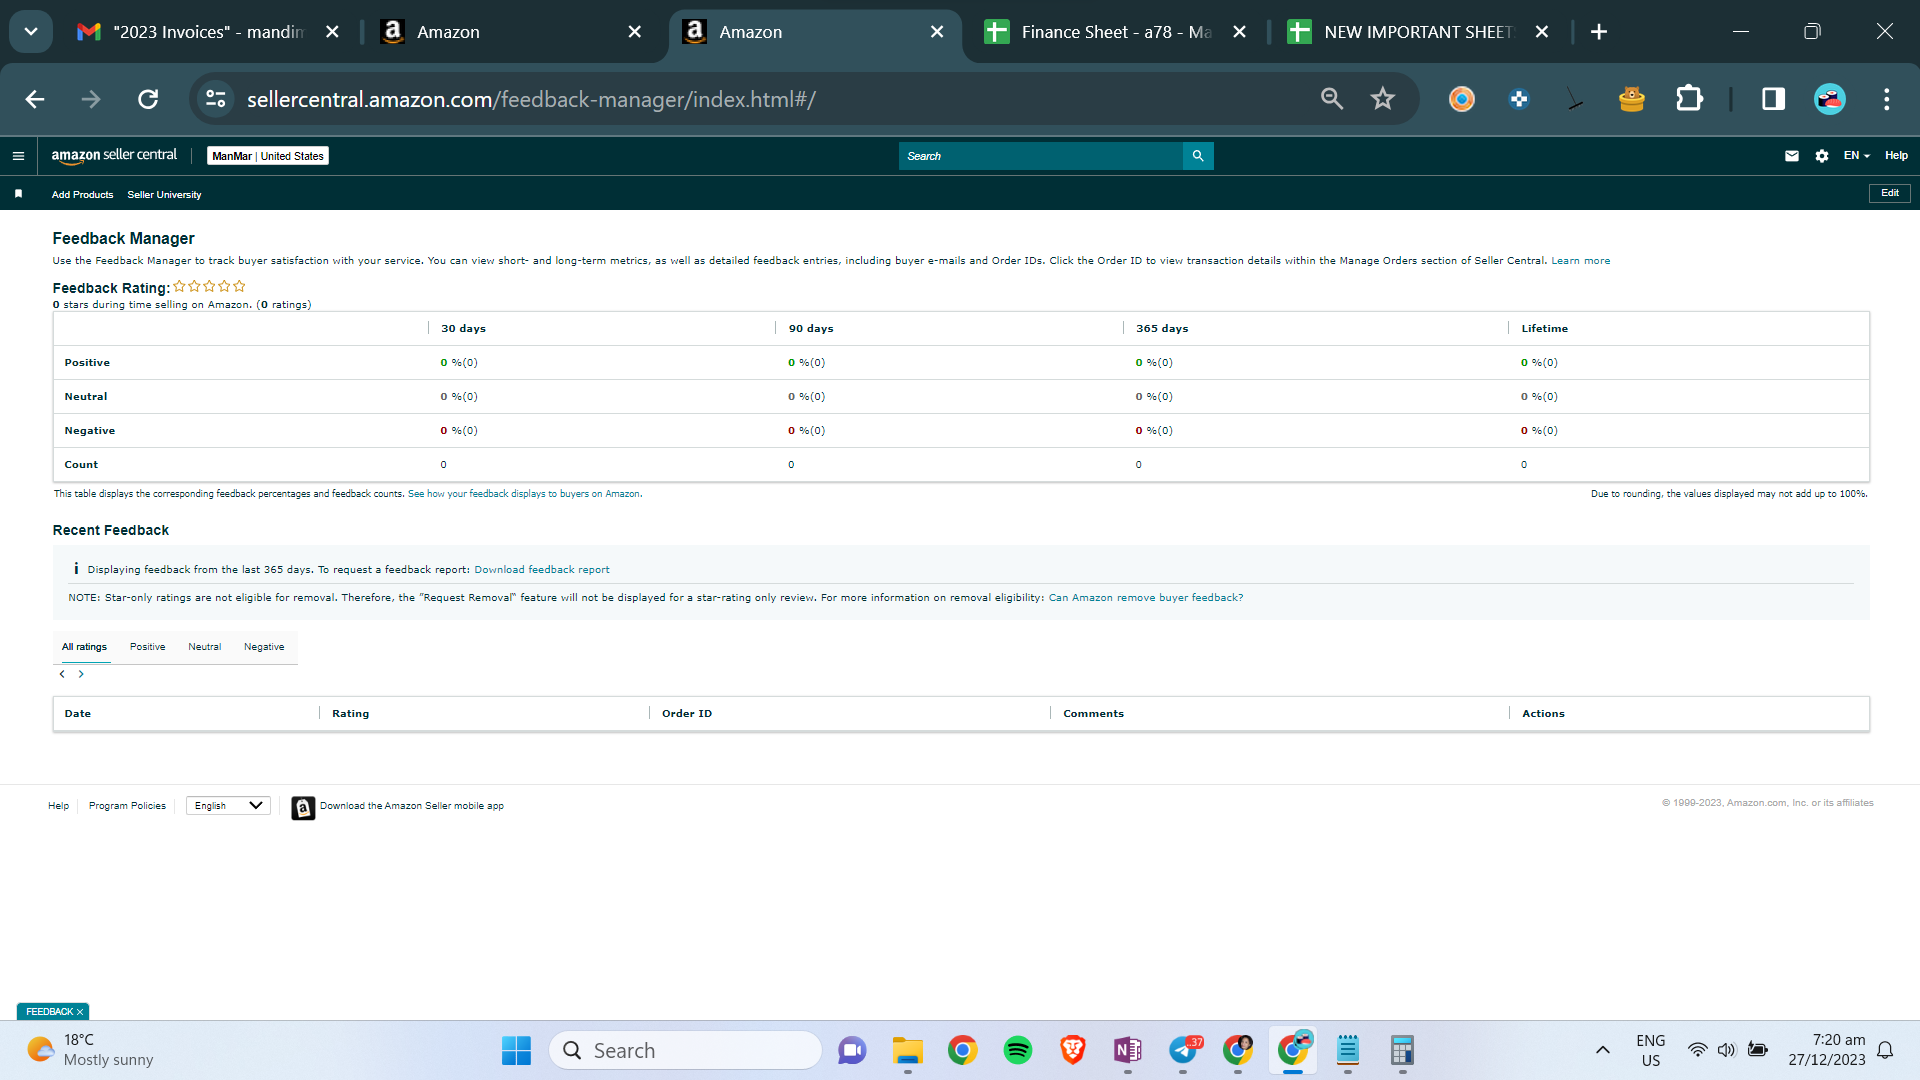1920x1080 pixels.
Task: Open Help in top navigation
Action: pos(1897,156)
